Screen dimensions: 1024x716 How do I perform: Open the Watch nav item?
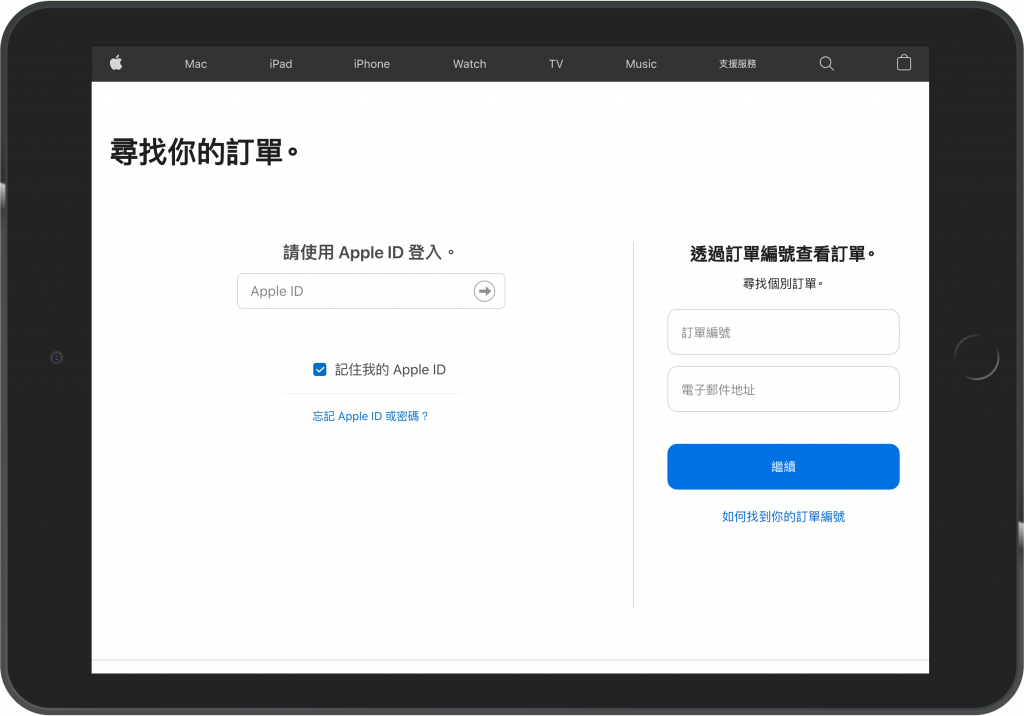(470, 64)
